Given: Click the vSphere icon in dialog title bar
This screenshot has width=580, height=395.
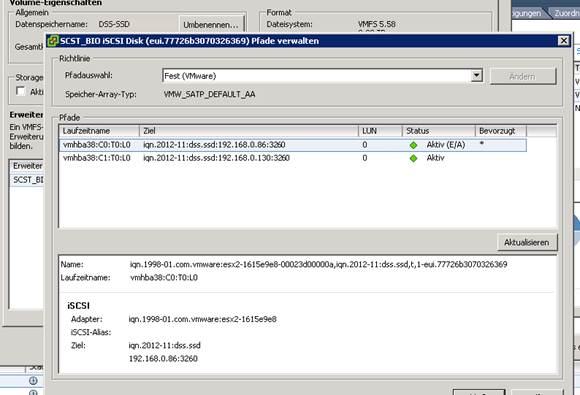Looking at the screenshot, I should point(52,41).
